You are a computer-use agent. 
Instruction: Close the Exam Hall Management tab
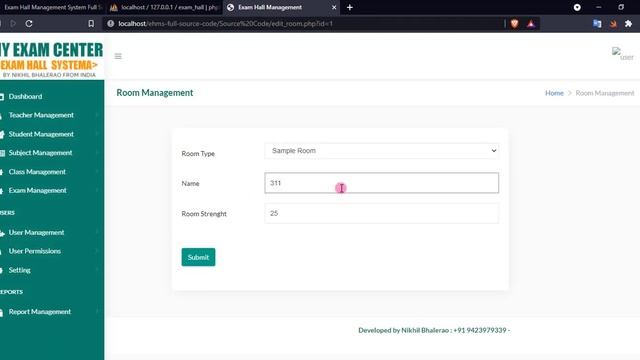point(334,7)
